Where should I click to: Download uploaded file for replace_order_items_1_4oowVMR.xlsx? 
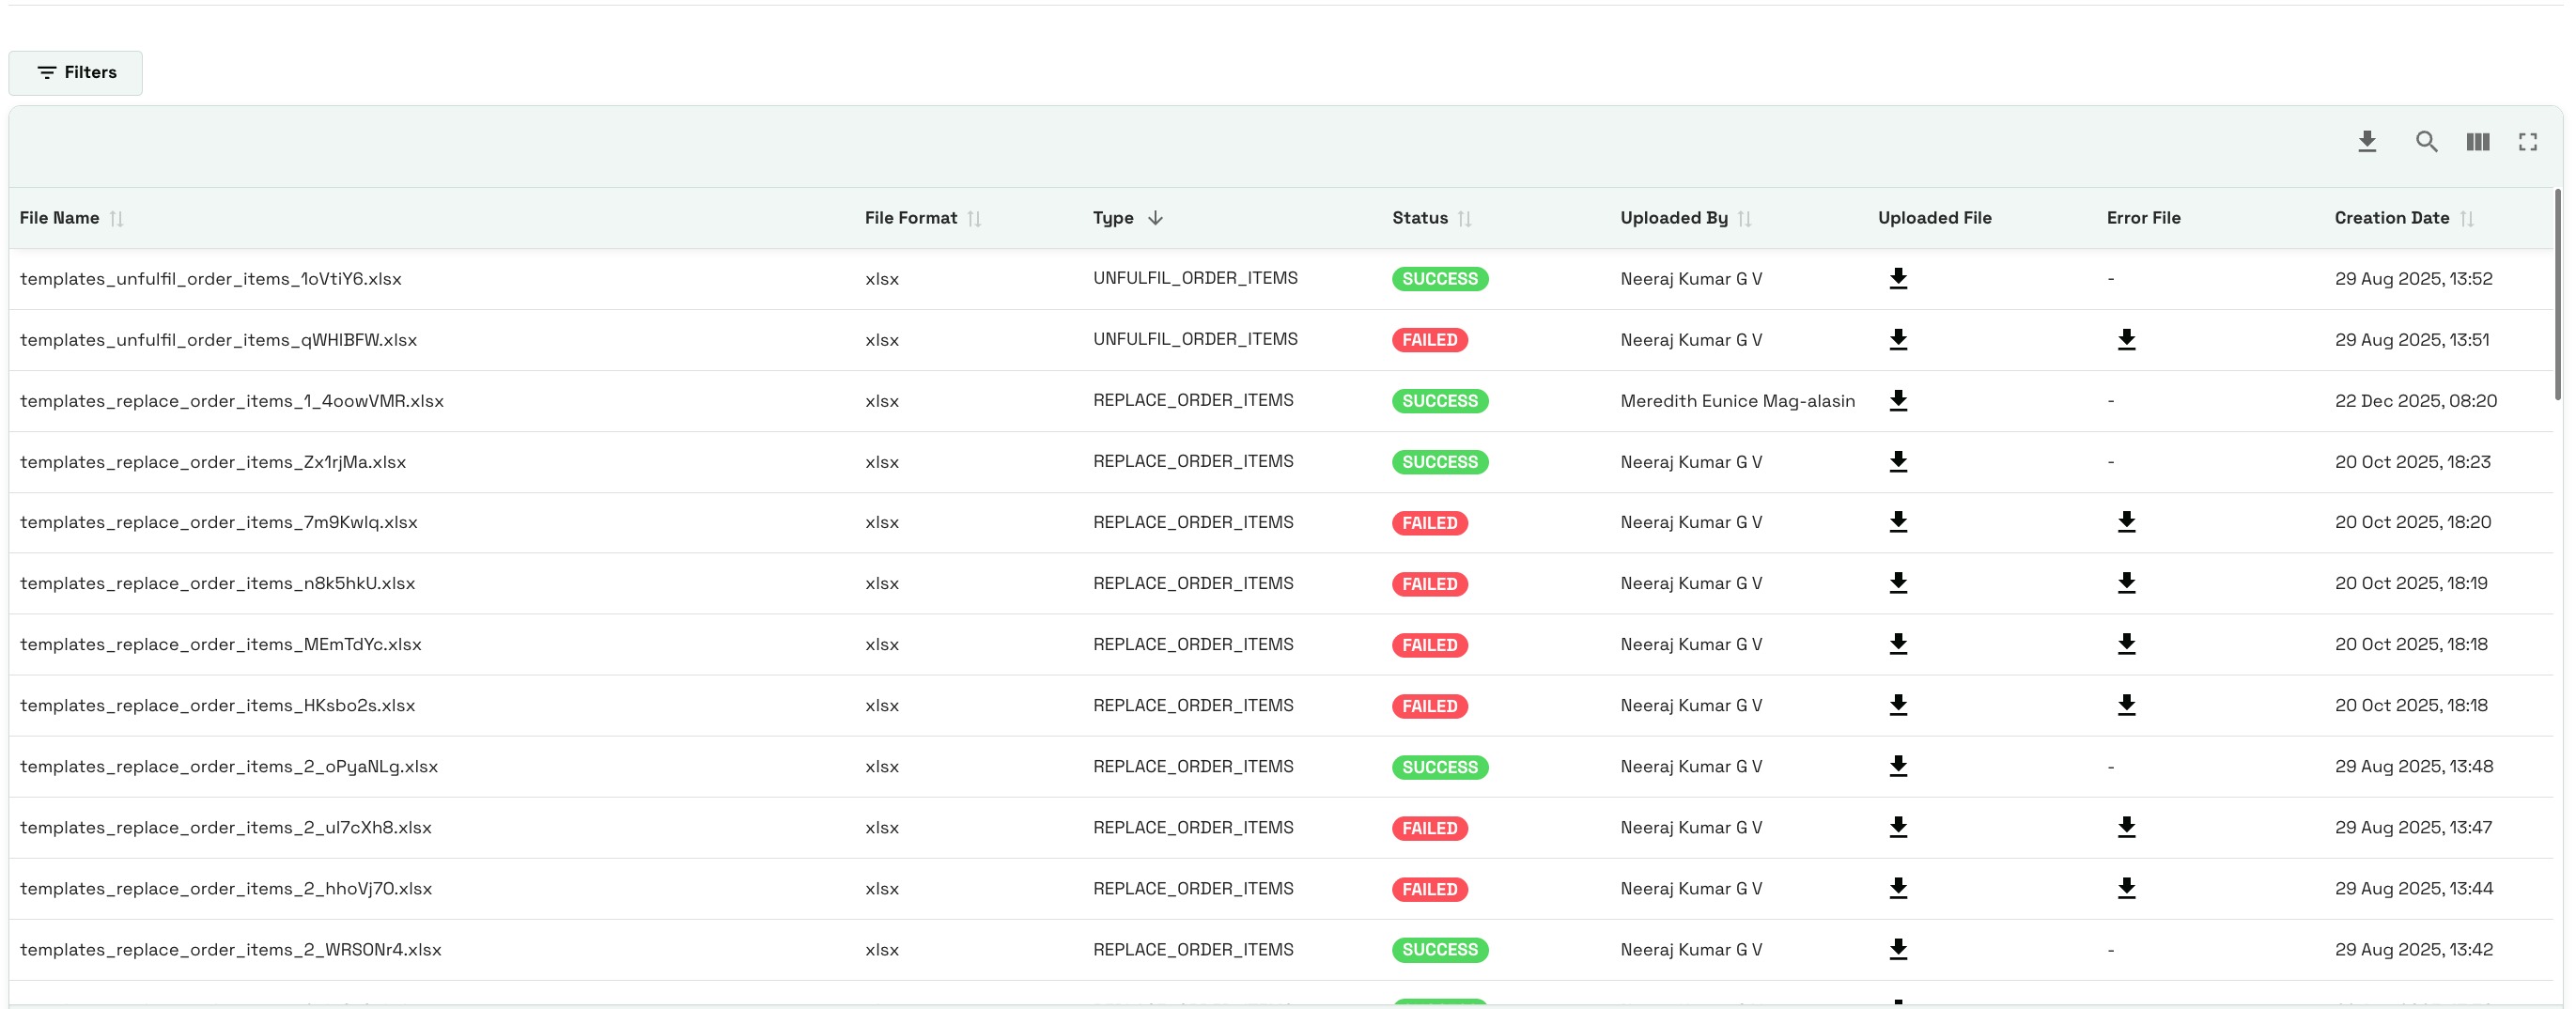pos(1898,401)
